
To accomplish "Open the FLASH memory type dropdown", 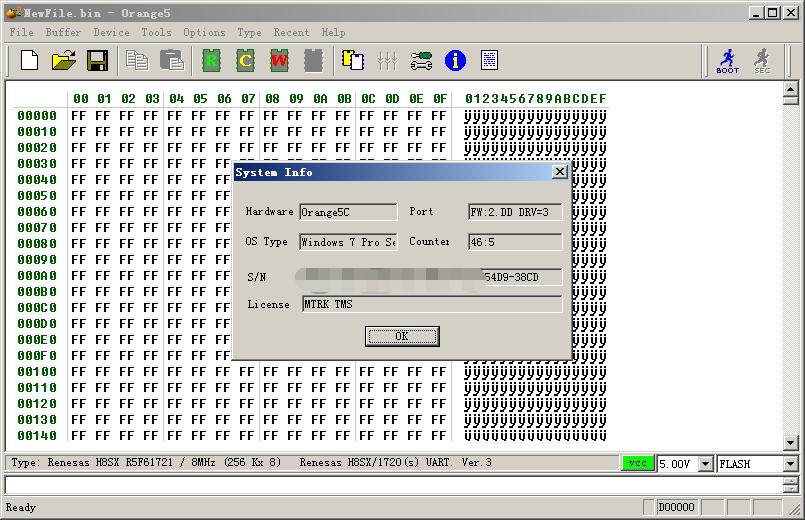I will click(x=790, y=464).
